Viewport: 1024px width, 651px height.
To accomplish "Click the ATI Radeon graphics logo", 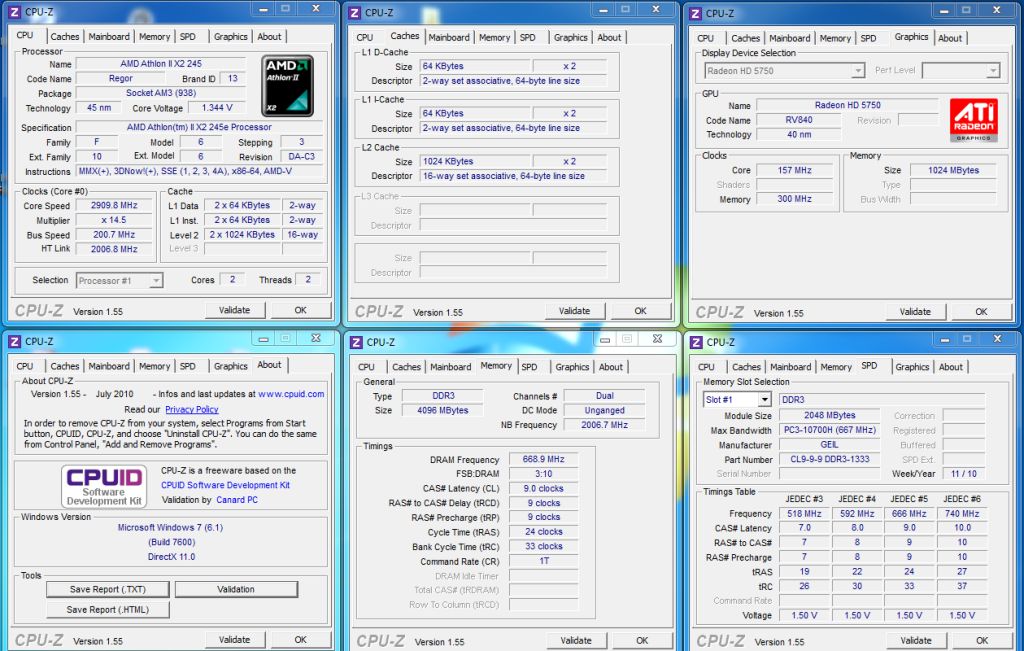I will coord(973,119).
